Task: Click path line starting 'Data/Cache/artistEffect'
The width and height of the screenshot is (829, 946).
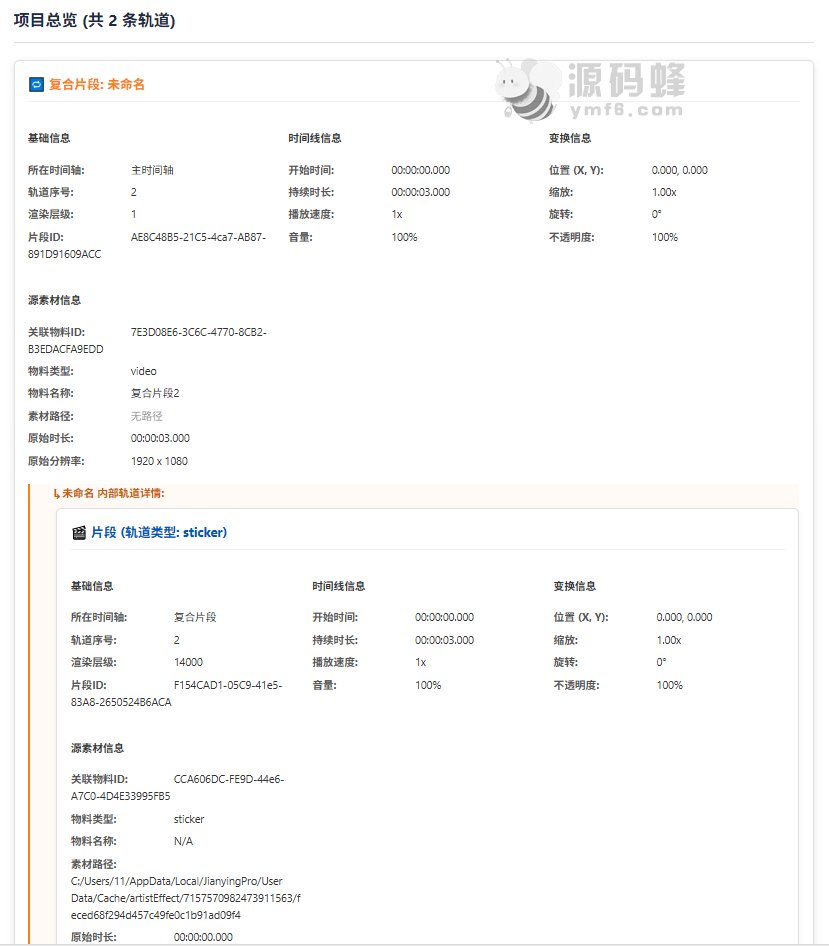Action: pyautogui.click(x=186, y=898)
